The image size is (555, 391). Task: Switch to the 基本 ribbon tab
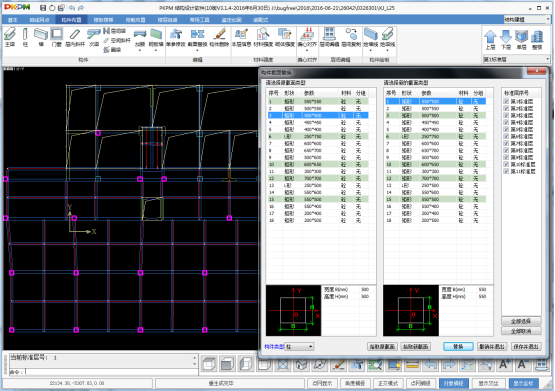13,20
